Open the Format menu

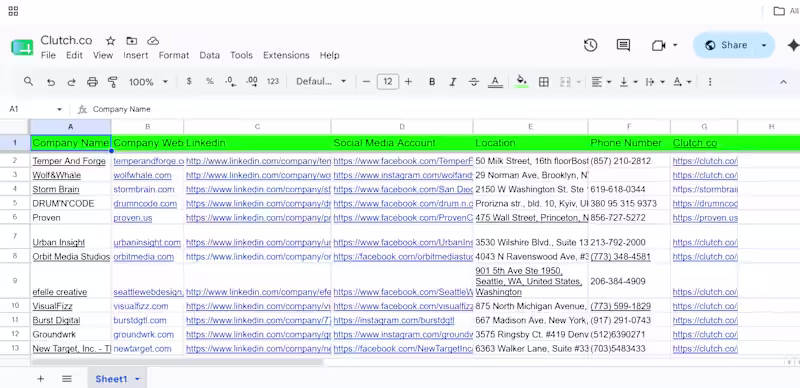pyautogui.click(x=174, y=55)
